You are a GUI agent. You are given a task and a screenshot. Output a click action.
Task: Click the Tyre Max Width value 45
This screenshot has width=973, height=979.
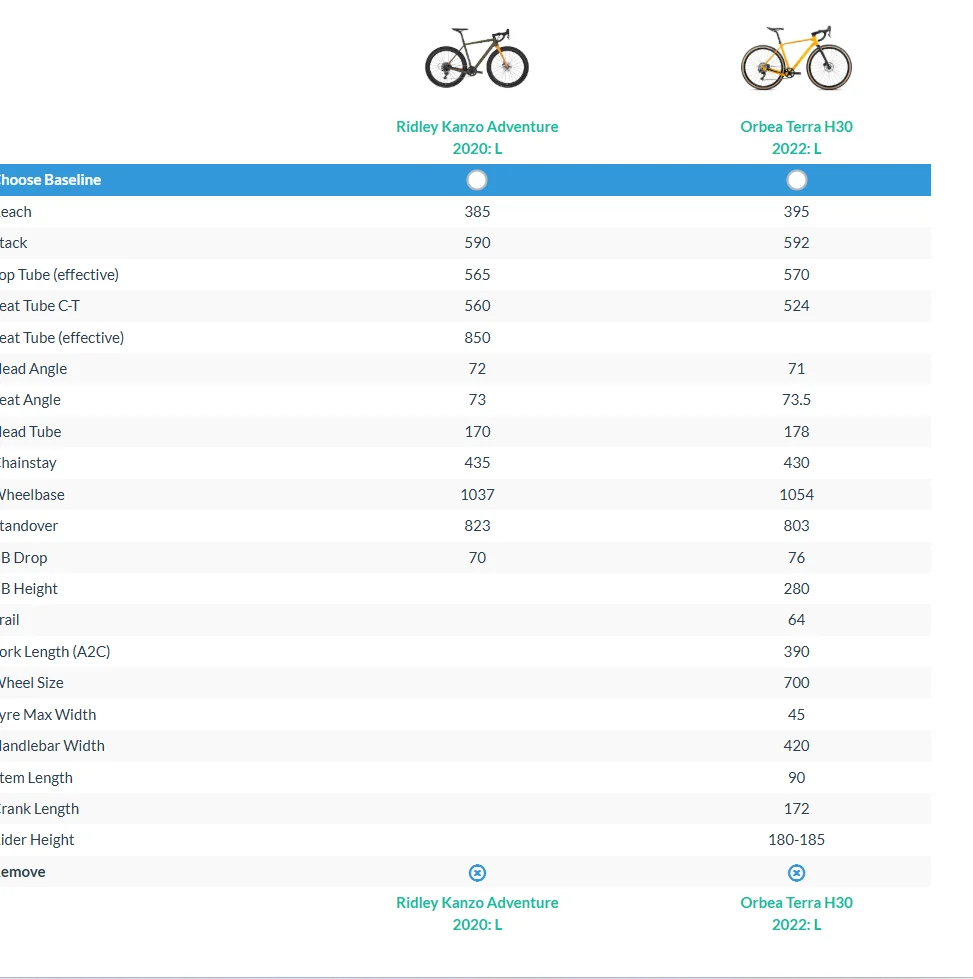[x=796, y=715]
